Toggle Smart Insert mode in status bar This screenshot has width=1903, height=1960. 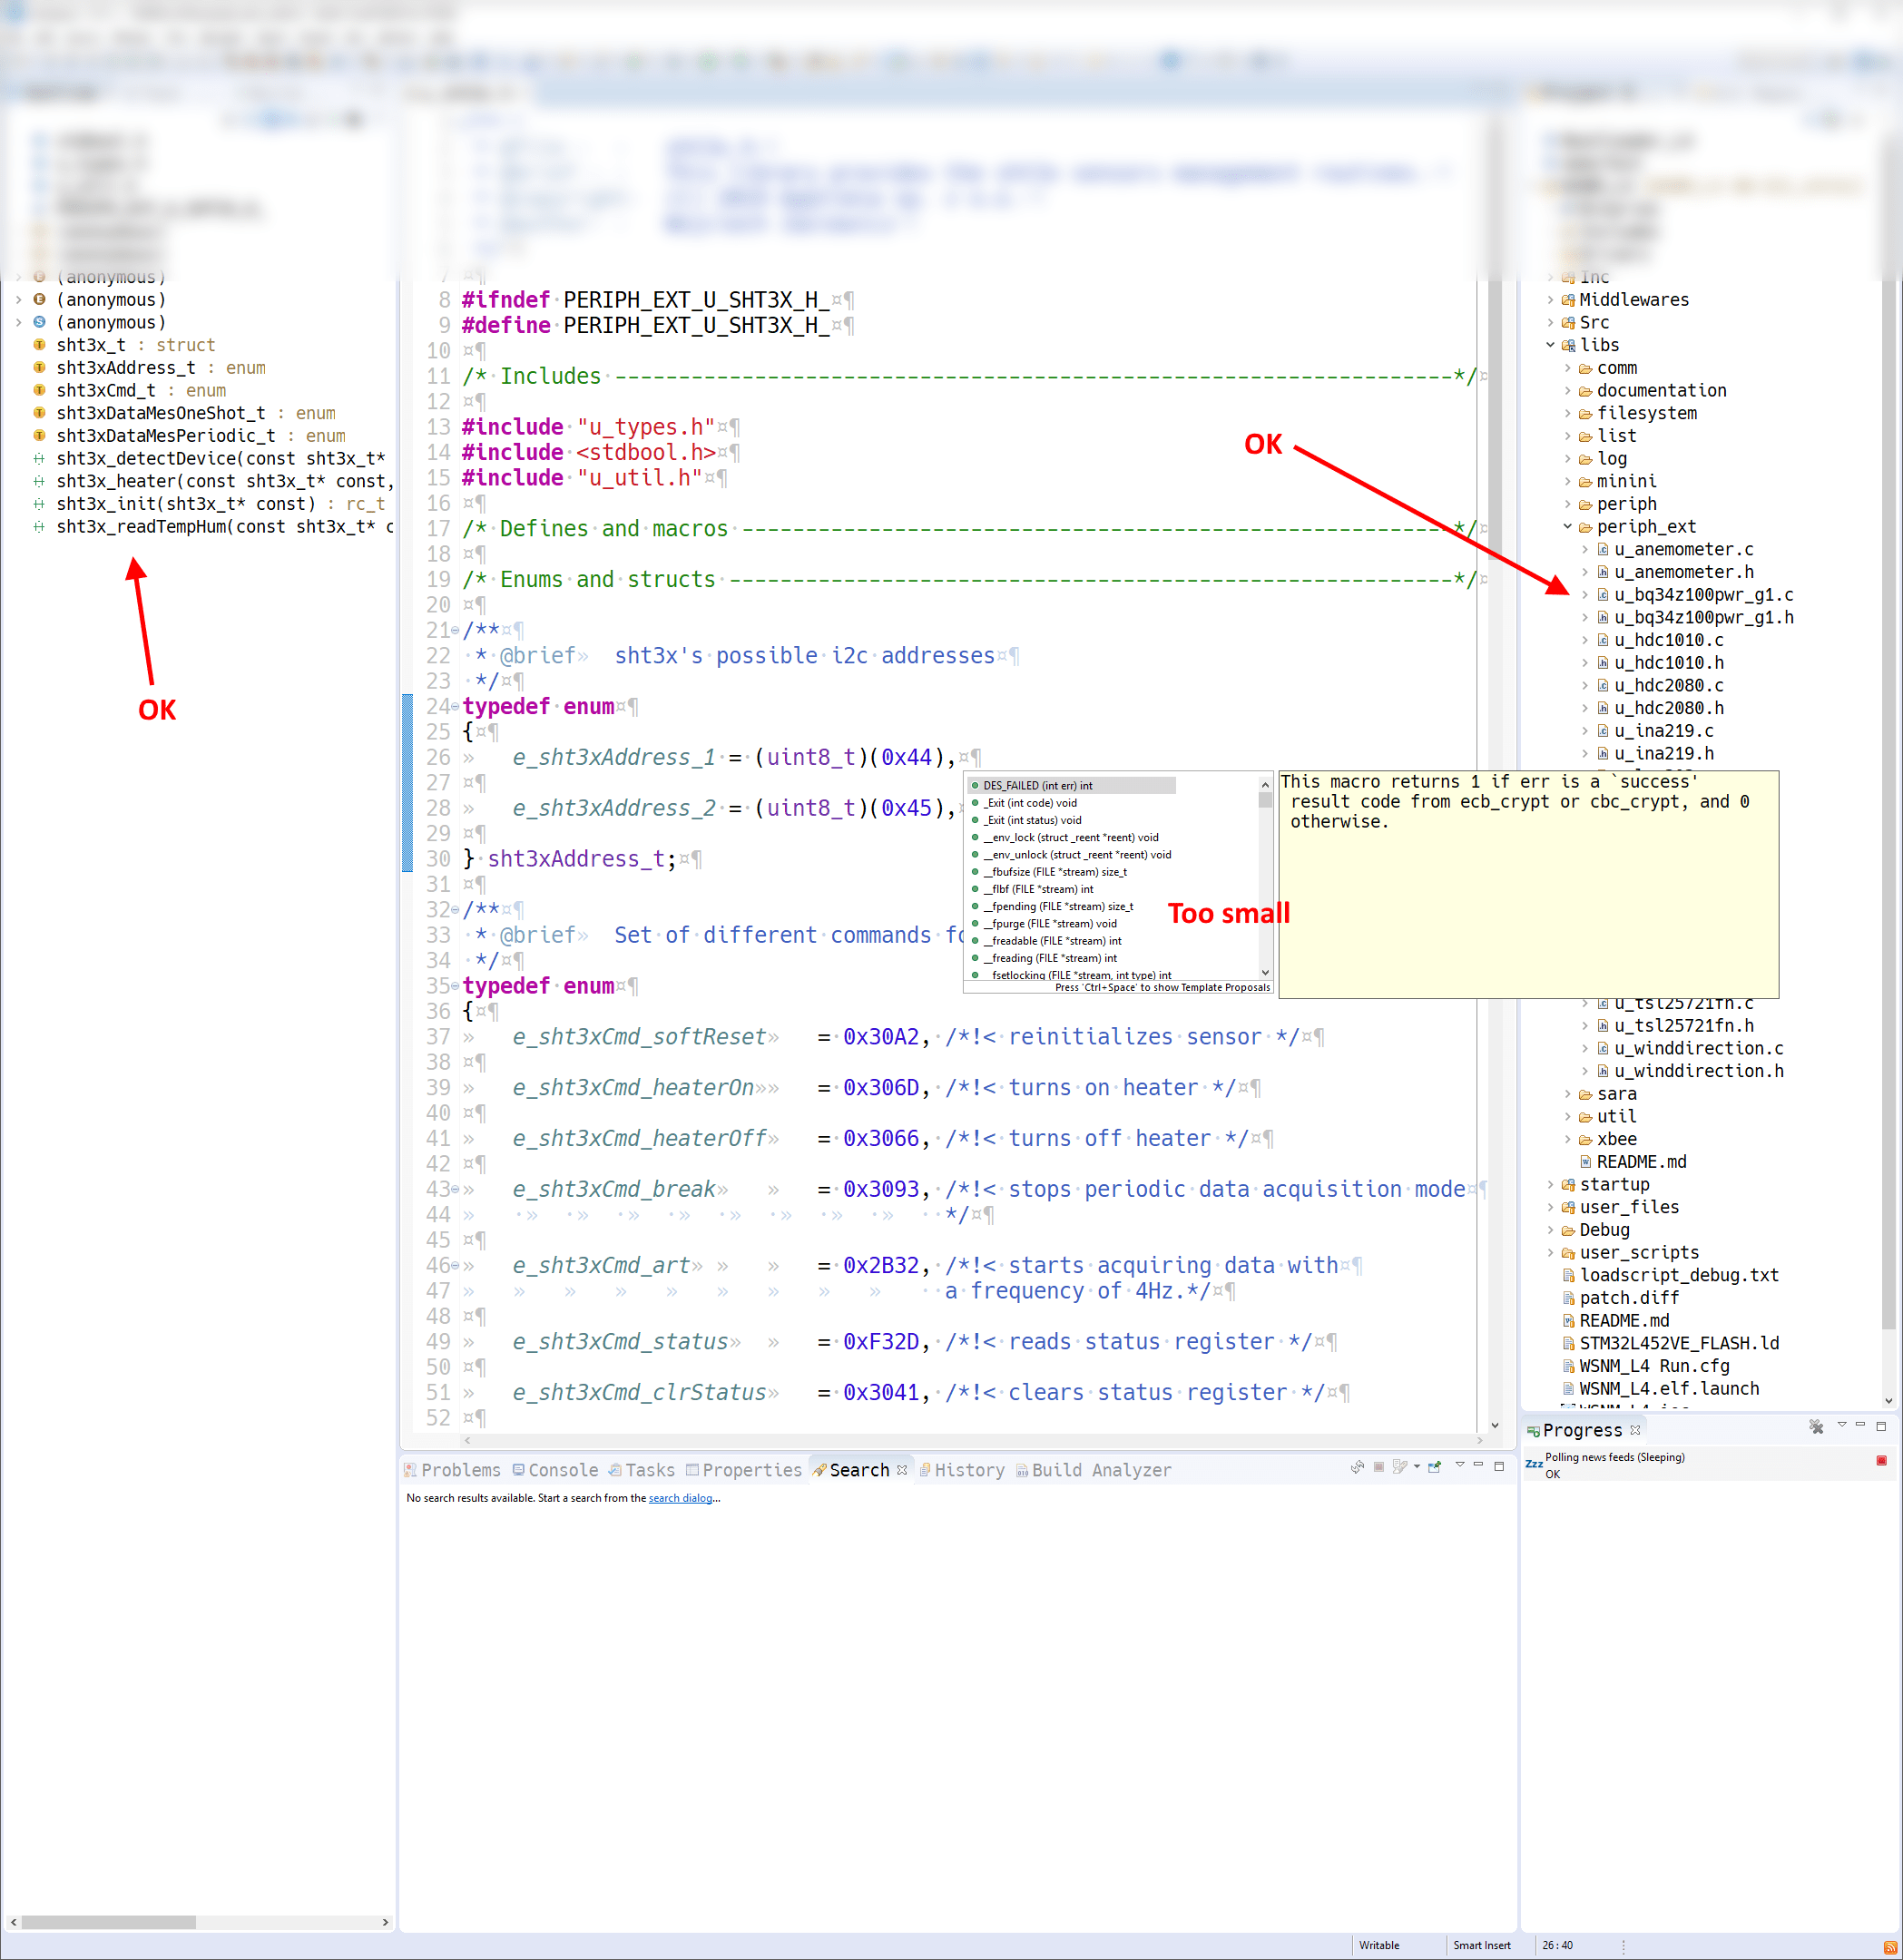tap(1481, 1945)
